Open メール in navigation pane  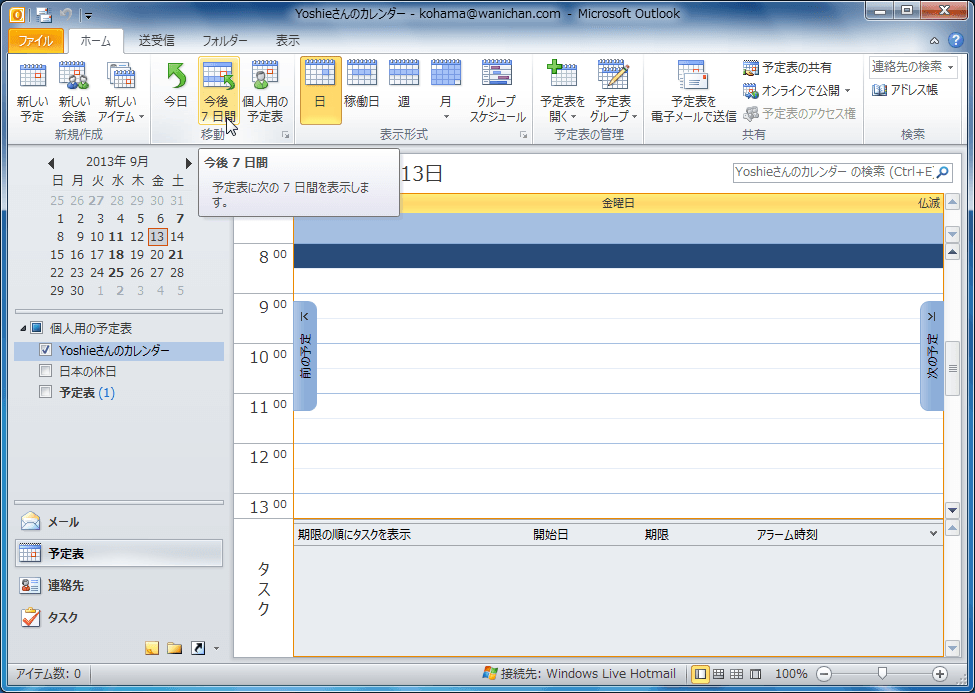point(118,522)
